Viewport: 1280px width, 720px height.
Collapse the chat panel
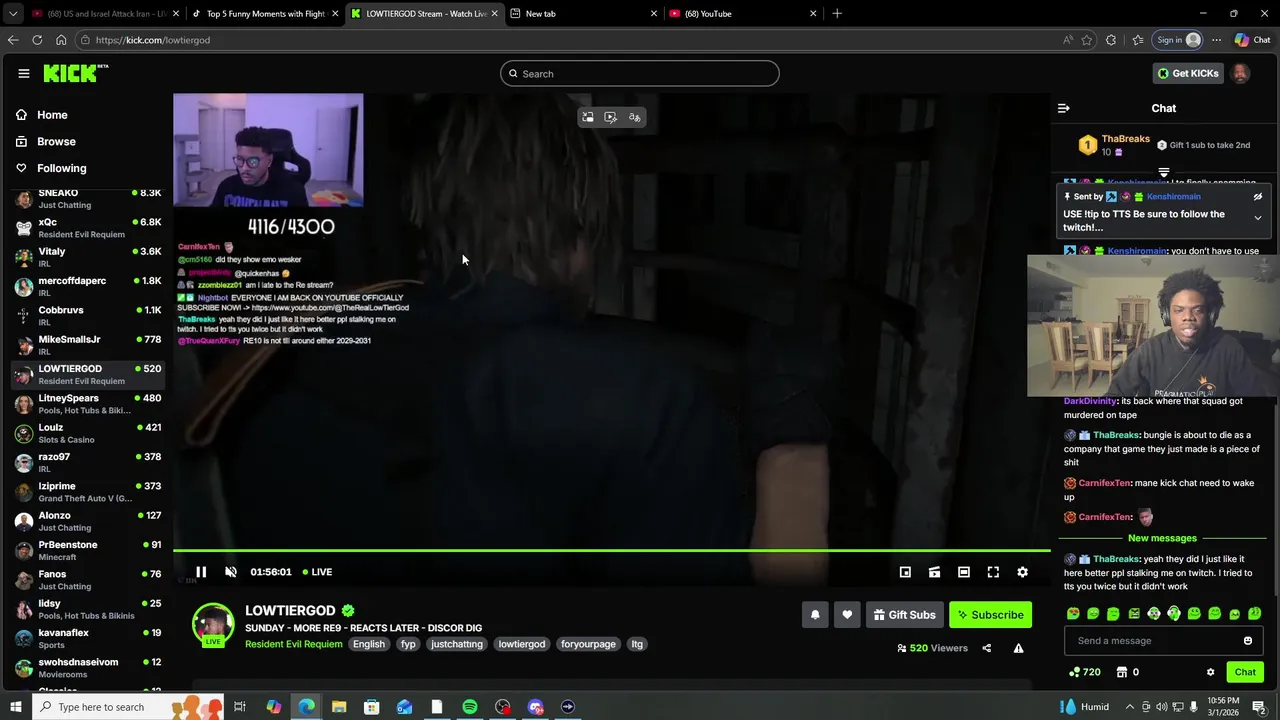1064,108
